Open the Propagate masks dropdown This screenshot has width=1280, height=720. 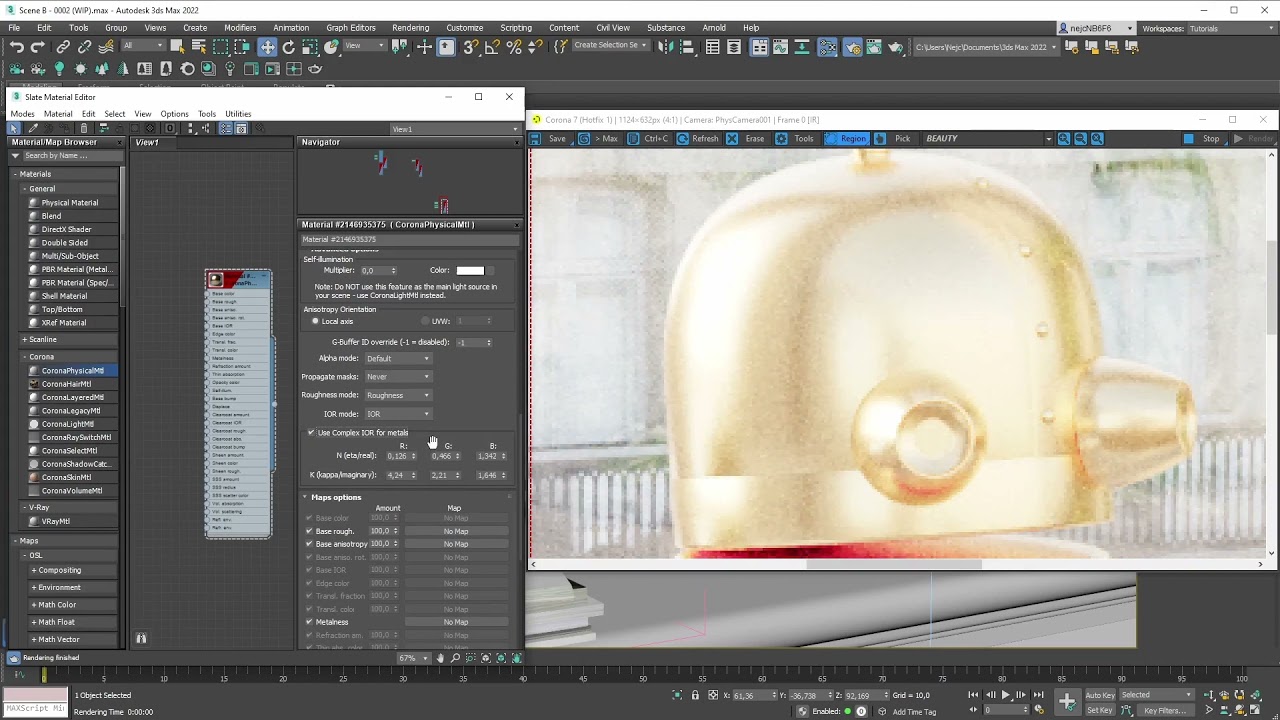(x=398, y=377)
